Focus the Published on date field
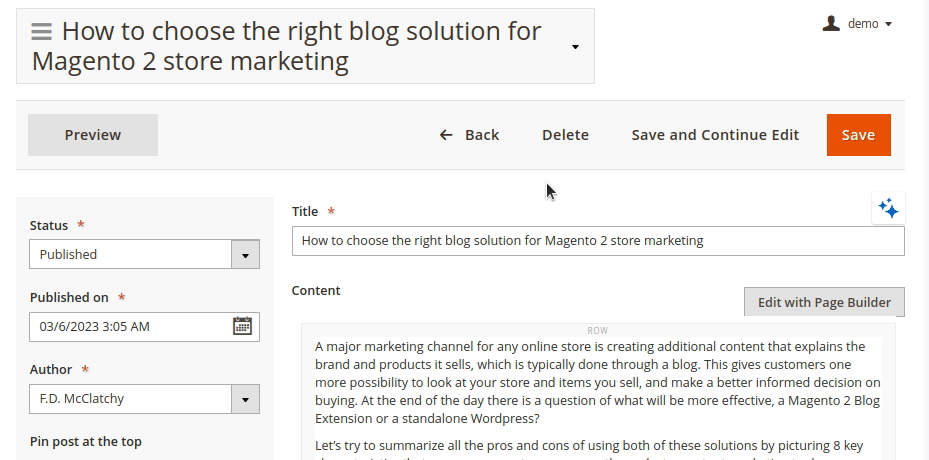929x460 pixels. point(130,326)
